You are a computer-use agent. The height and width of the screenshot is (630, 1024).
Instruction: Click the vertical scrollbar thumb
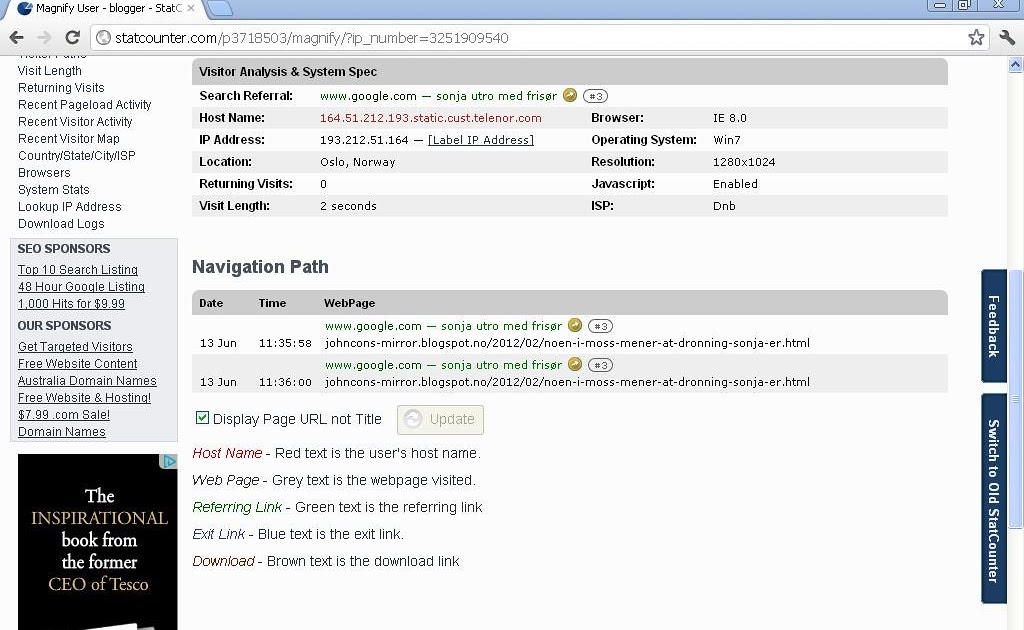point(1015,398)
